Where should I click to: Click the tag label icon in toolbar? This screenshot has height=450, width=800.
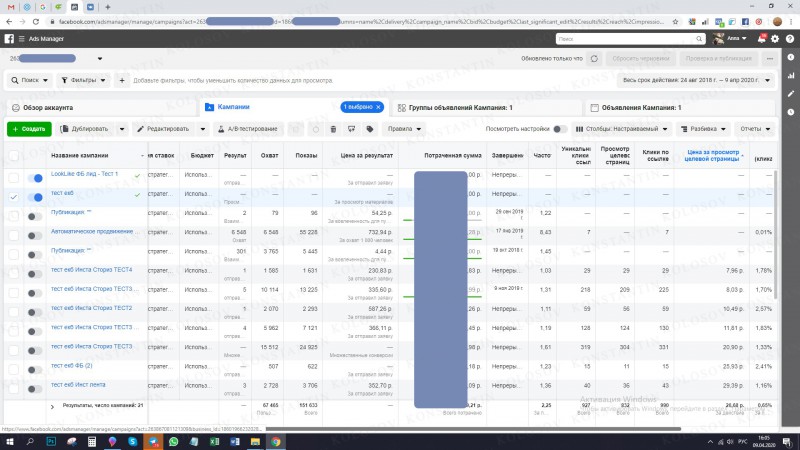370,129
